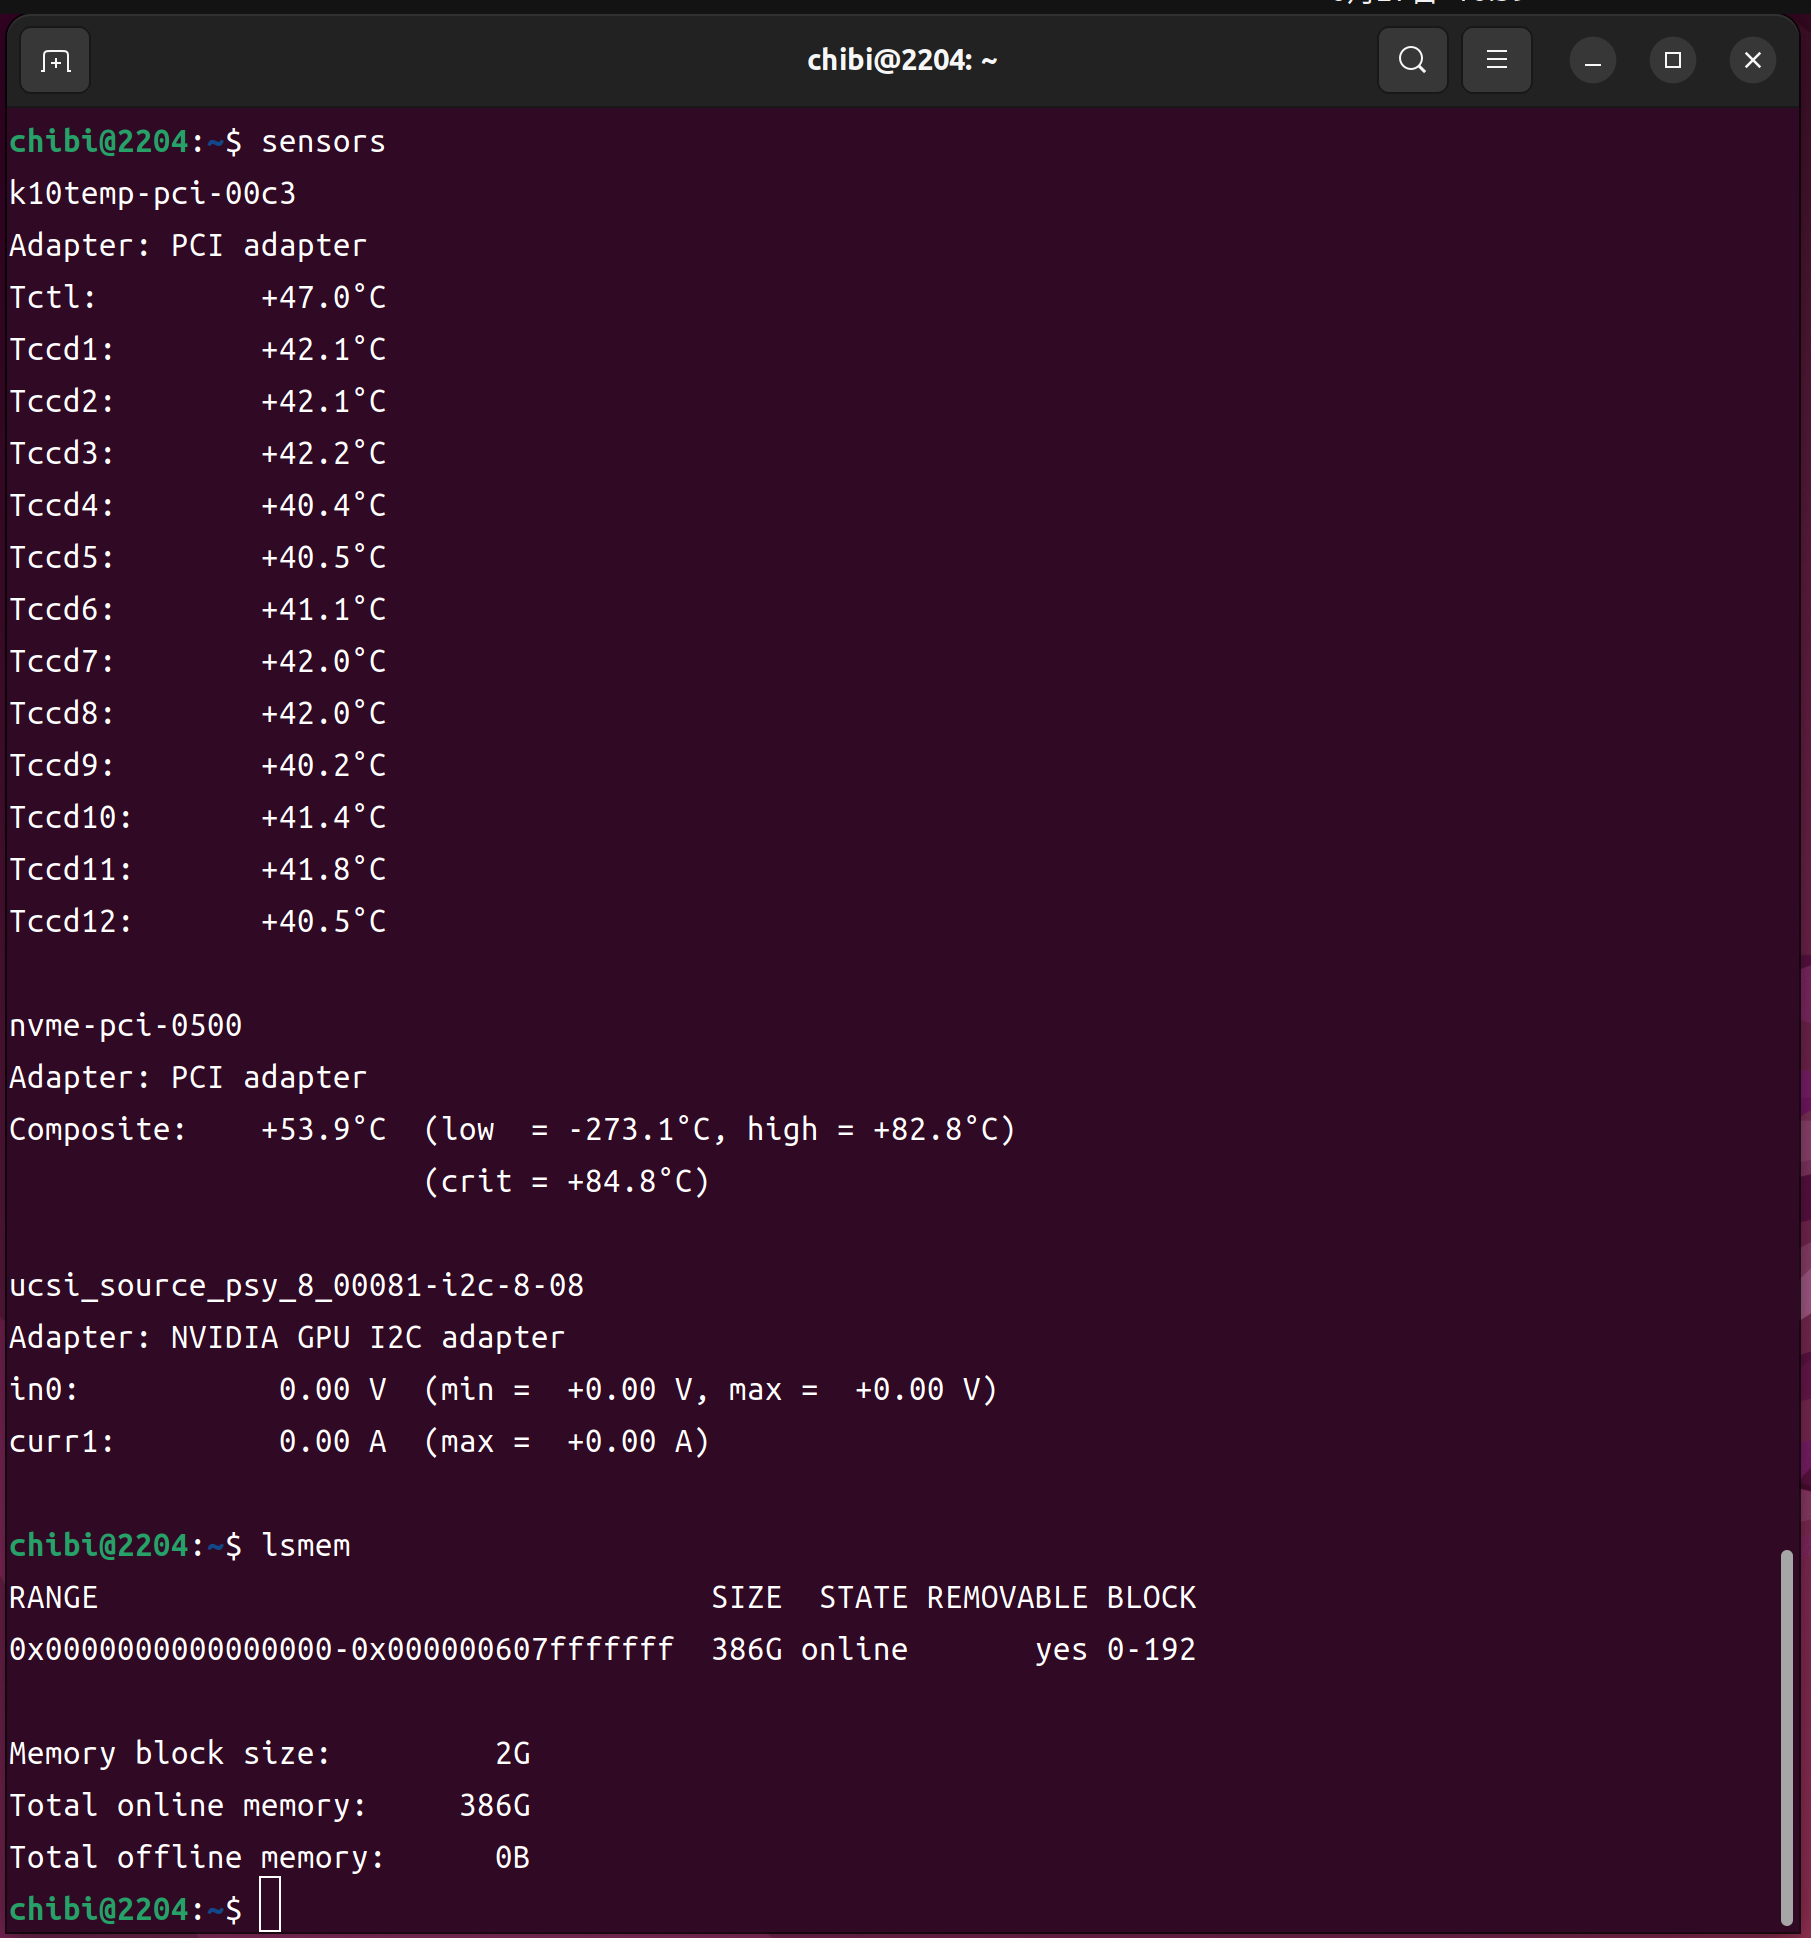Click the nvme-pci-0500 device name
The width and height of the screenshot is (1811, 1938).
(125, 1026)
